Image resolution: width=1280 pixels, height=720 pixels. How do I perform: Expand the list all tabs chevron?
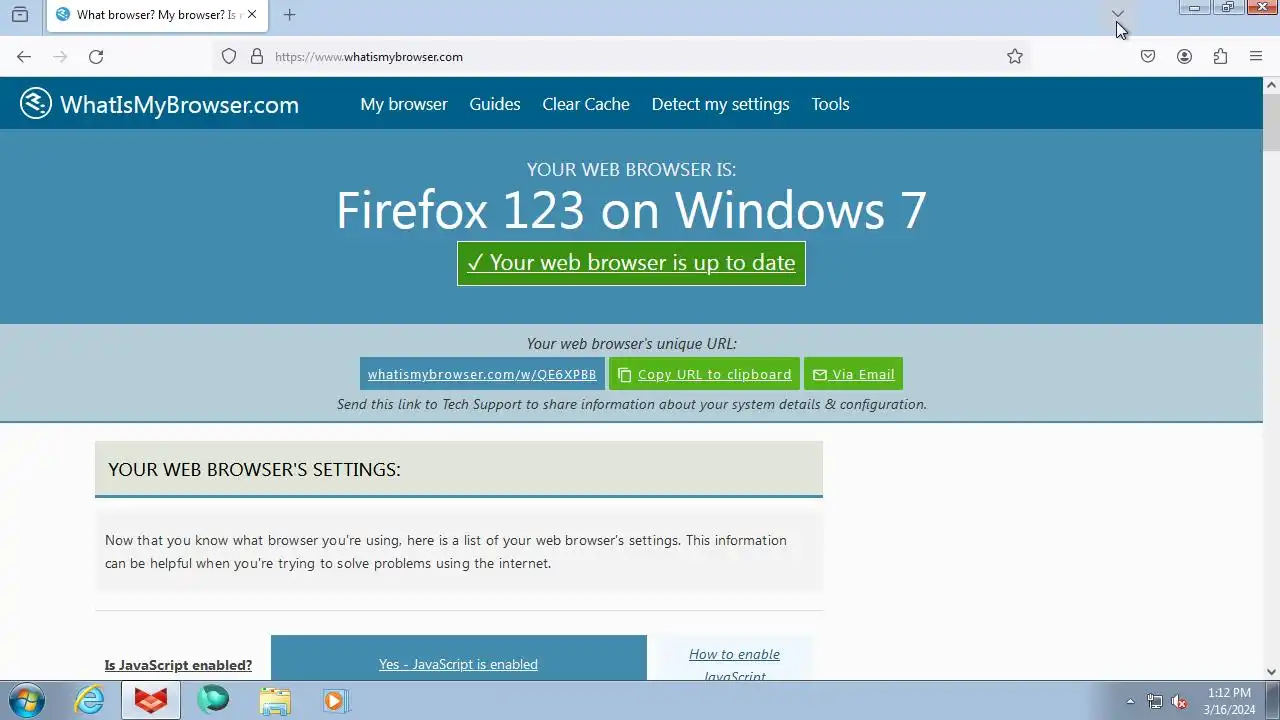click(x=1118, y=14)
